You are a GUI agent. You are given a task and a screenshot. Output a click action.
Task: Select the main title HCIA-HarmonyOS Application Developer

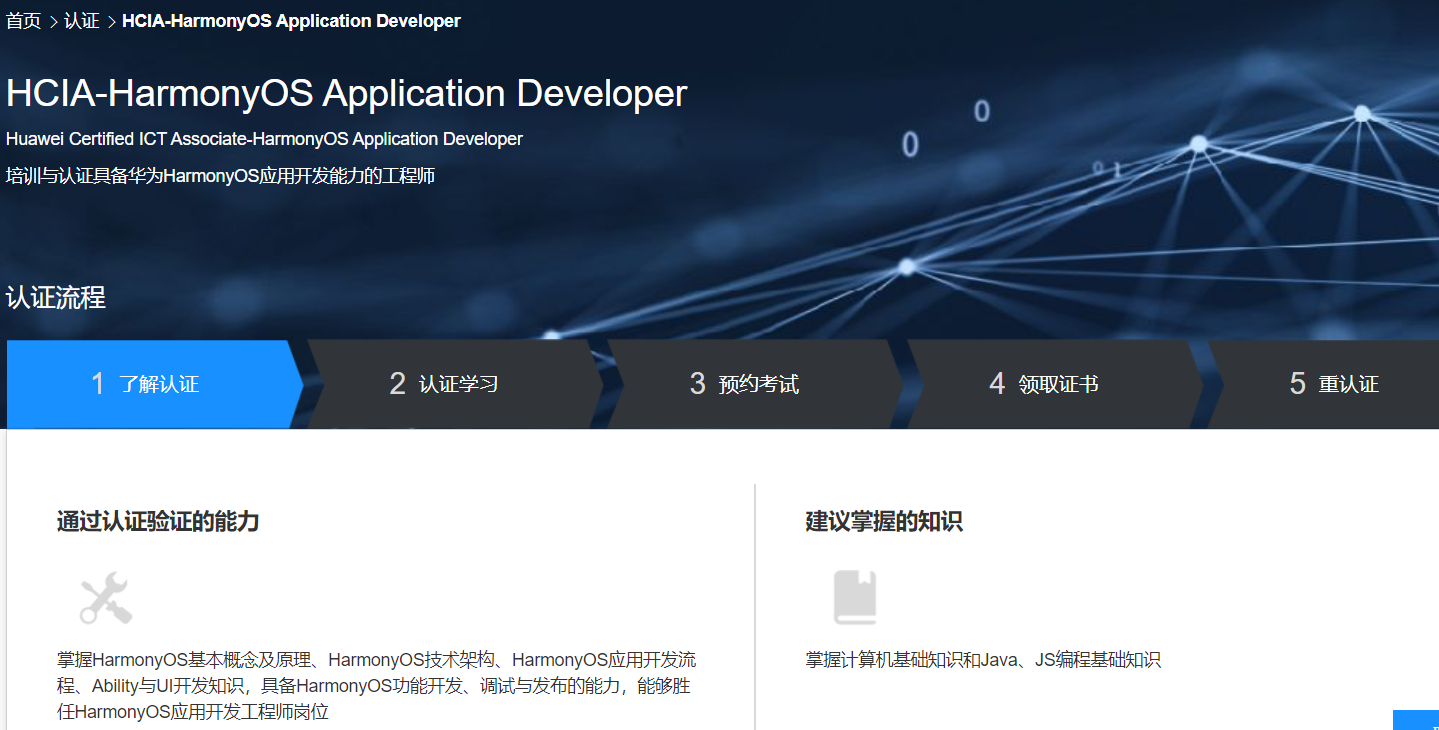point(347,93)
